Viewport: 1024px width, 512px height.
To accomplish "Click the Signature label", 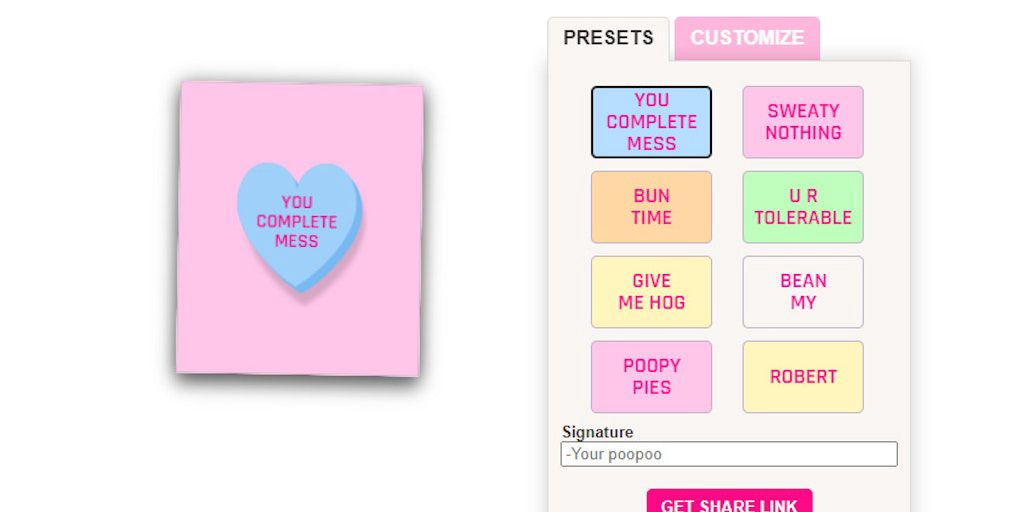I will (597, 432).
